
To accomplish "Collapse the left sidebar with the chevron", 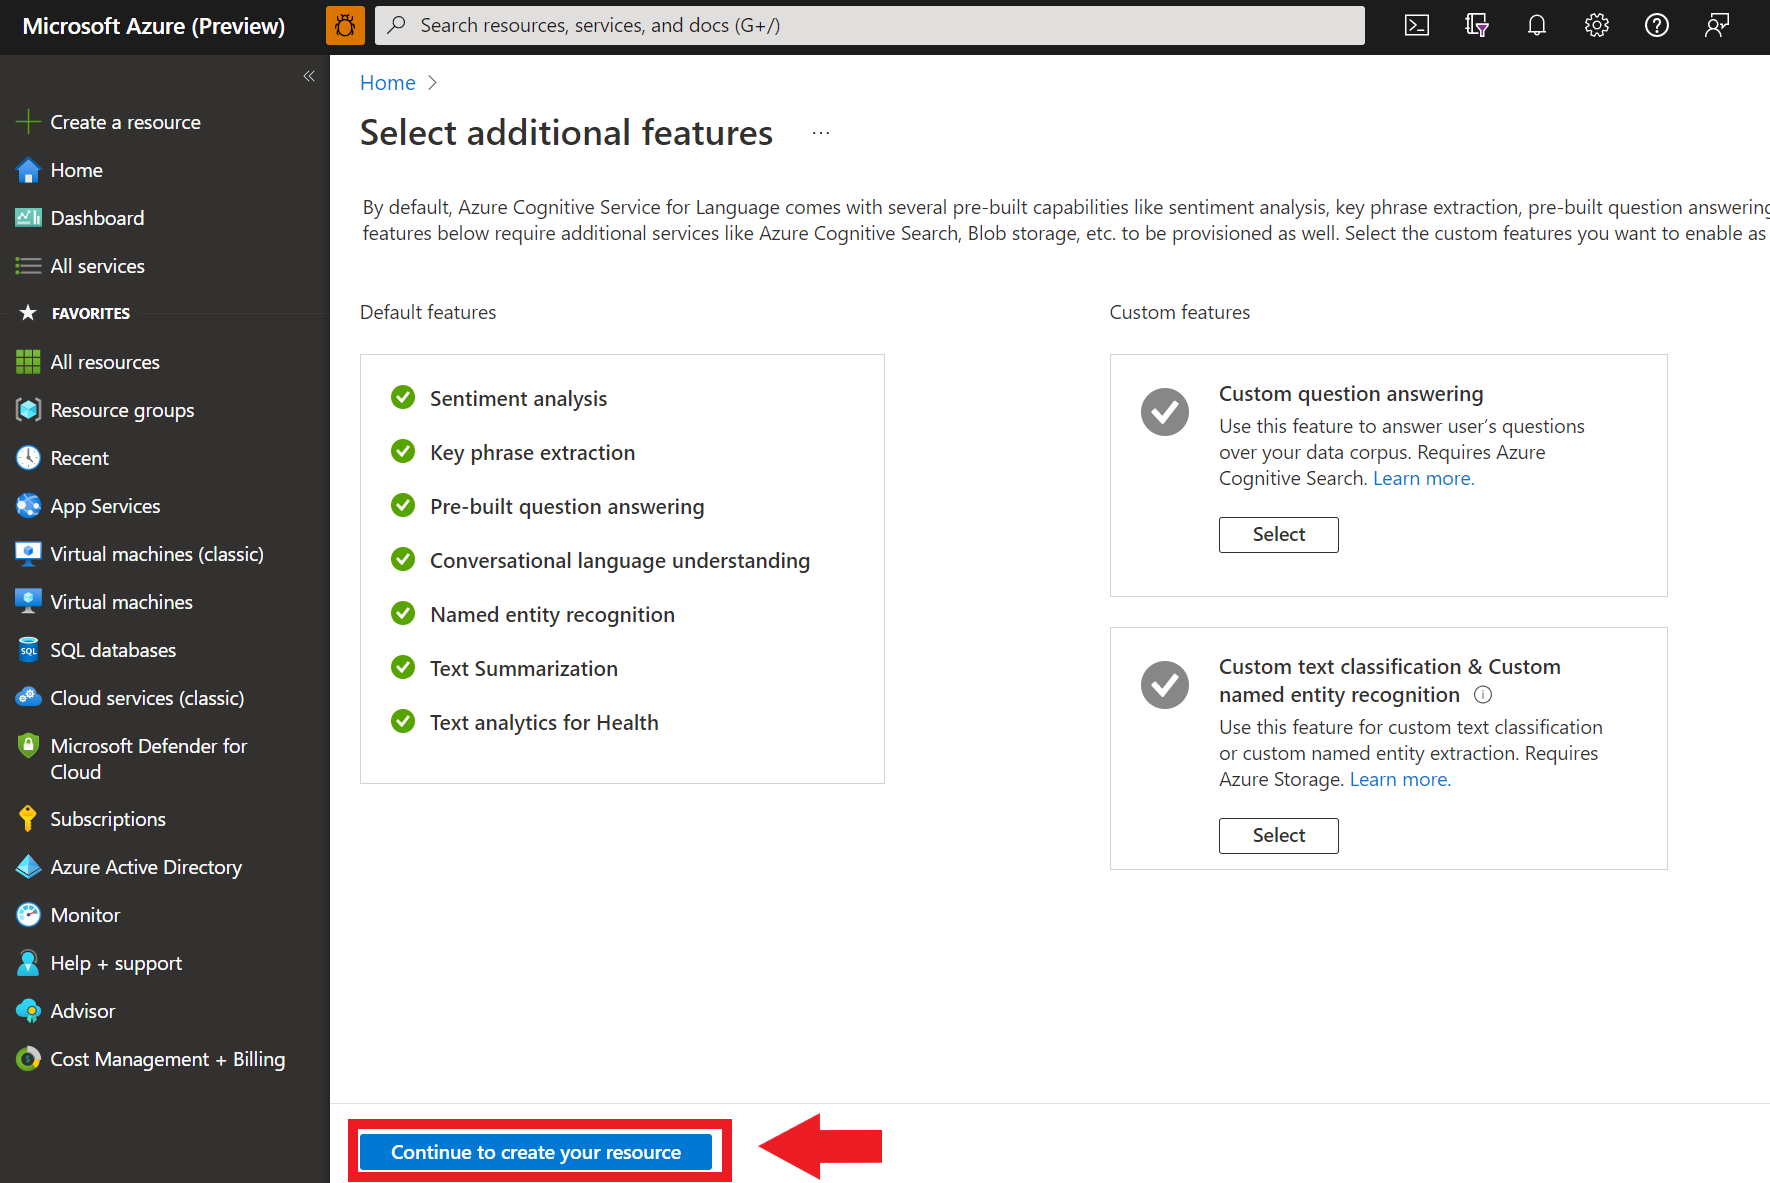I will (309, 76).
